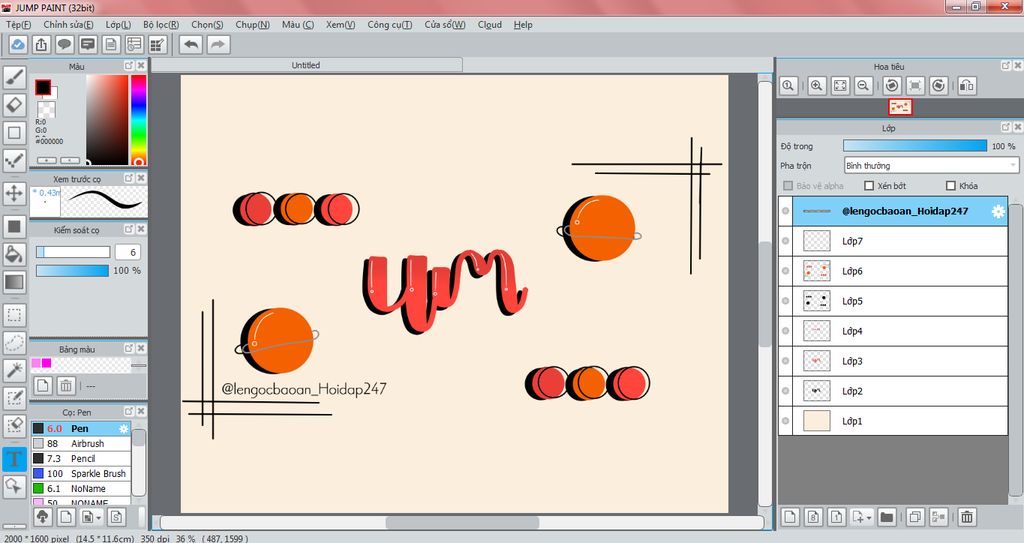Add a new layer folder
The height and width of the screenshot is (543, 1024).
click(x=886, y=517)
